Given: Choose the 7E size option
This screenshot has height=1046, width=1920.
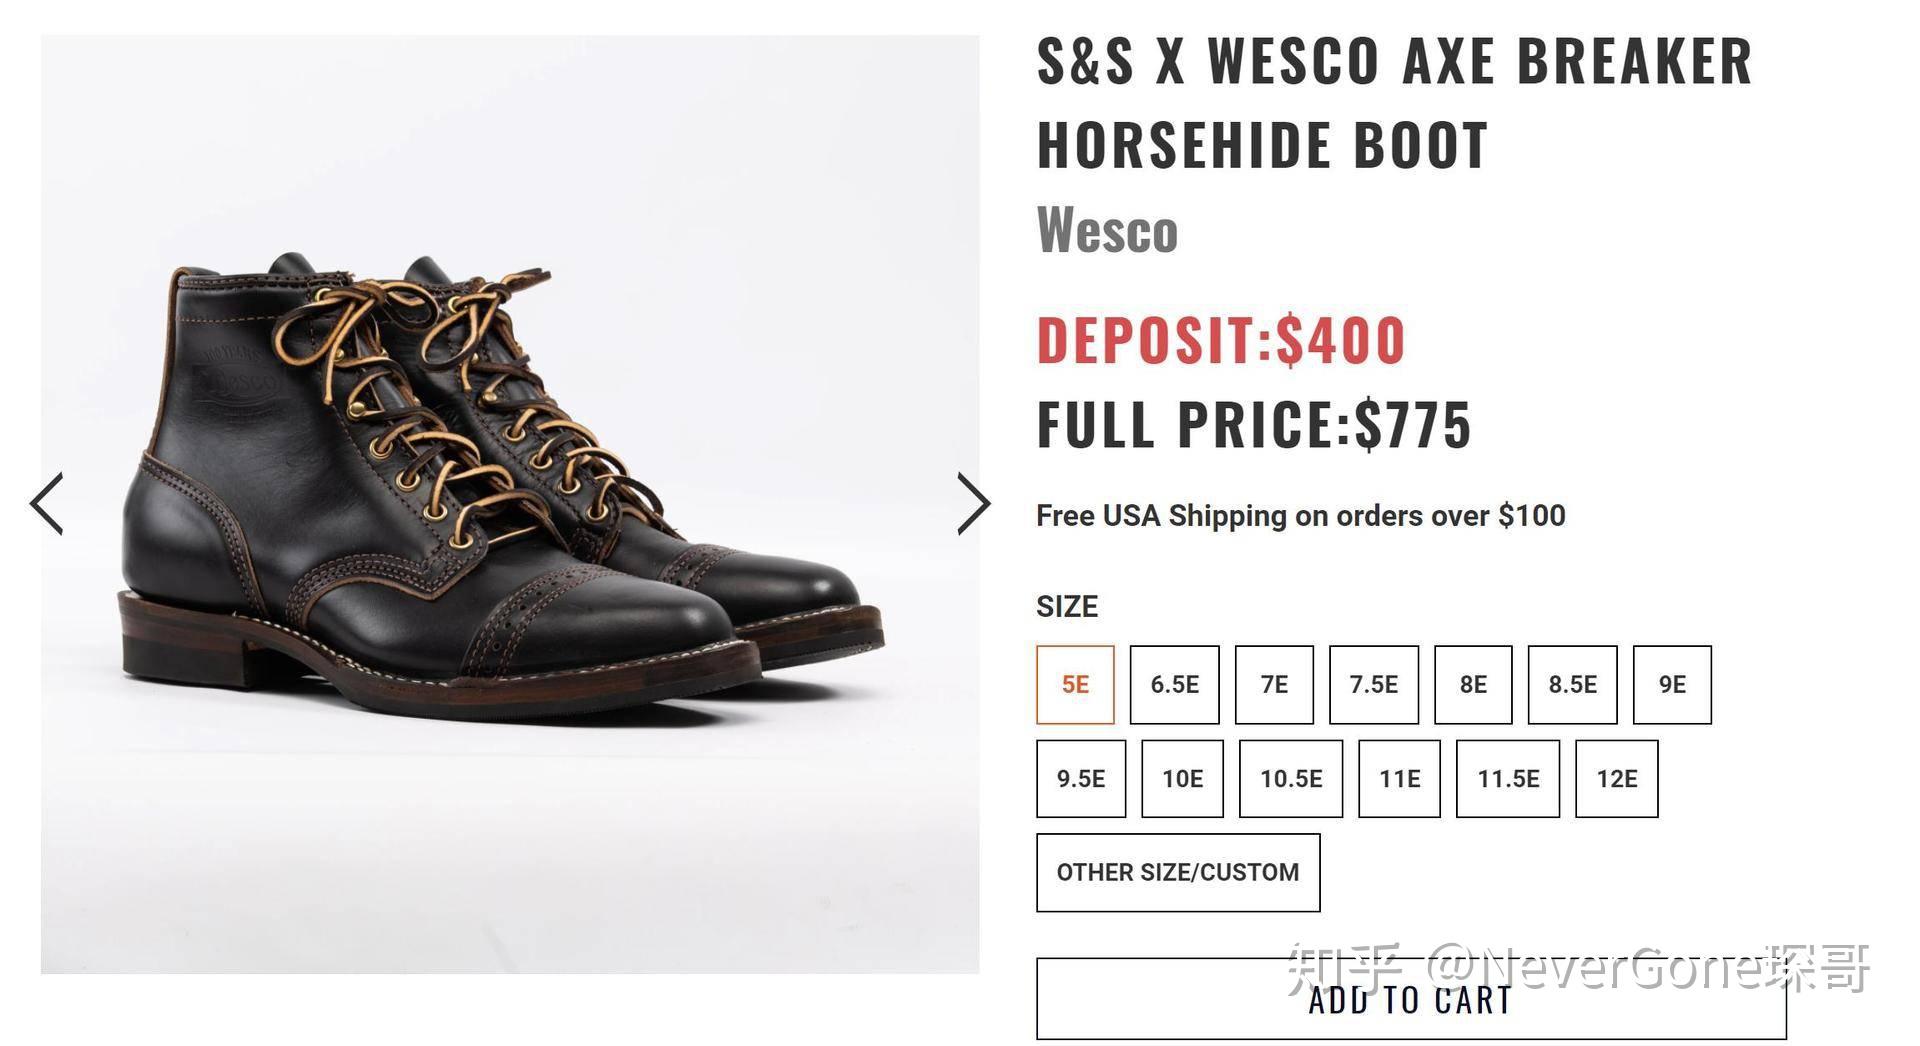Looking at the screenshot, I should 1273,685.
